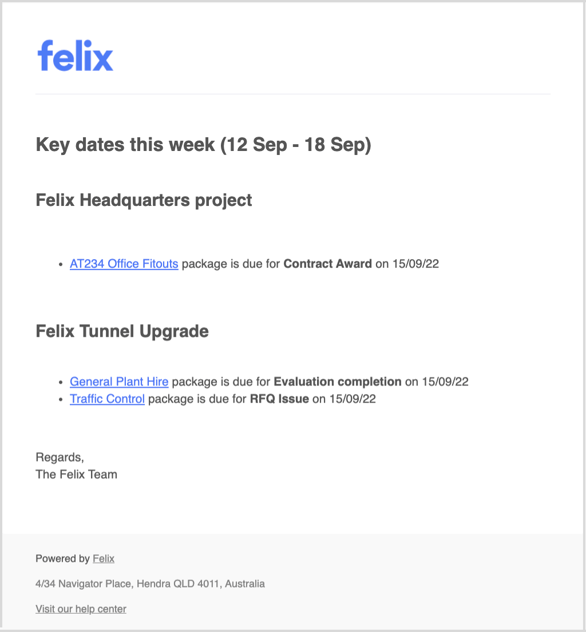Click the Felix link after Powered by
This screenshot has width=586, height=632.
(x=104, y=559)
